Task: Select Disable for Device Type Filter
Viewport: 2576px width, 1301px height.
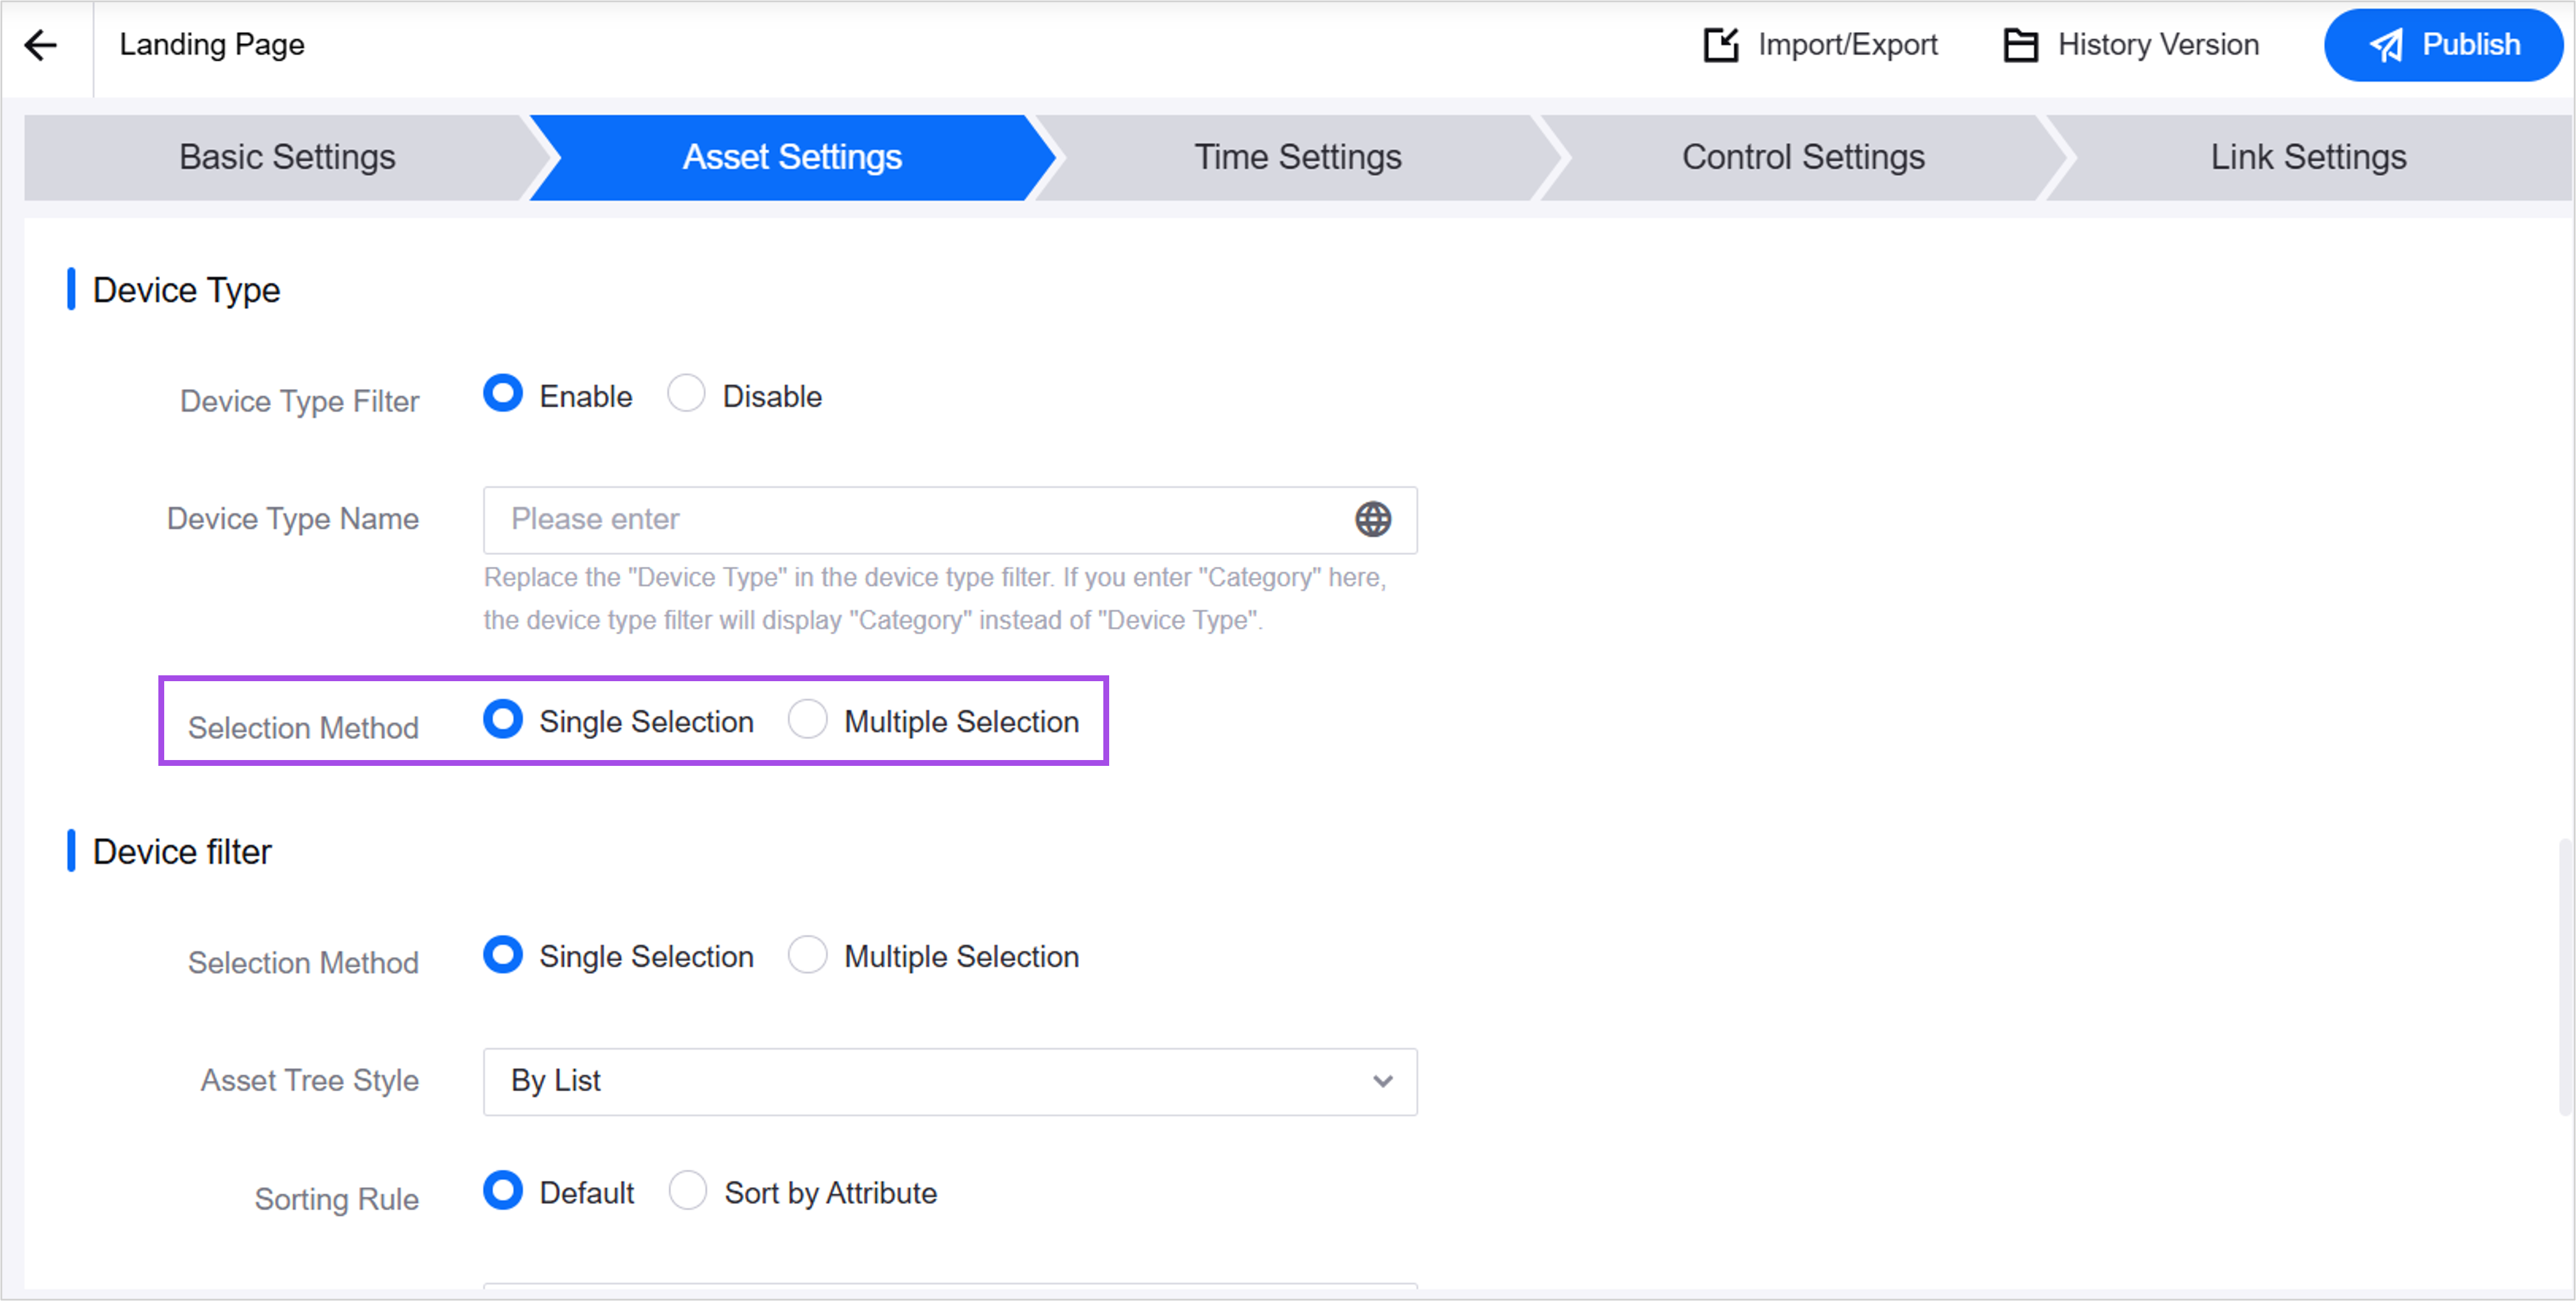Action: coord(687,394)
